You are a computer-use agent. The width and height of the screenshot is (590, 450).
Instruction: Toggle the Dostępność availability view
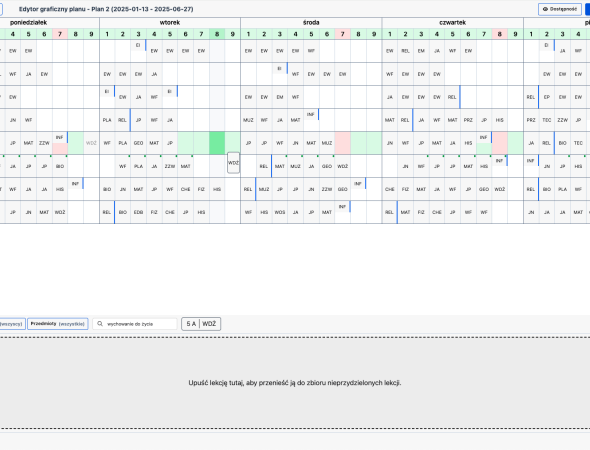[x=560, y=9]
